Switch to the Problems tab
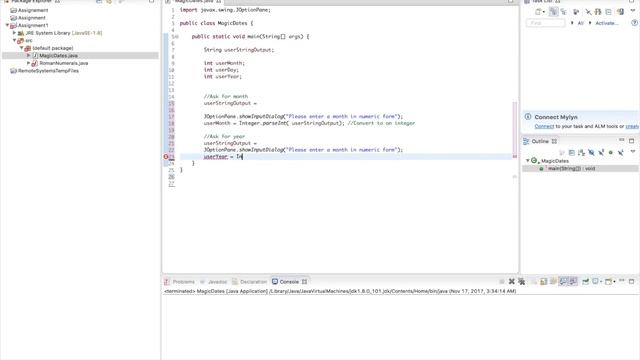This screenshot has width=640, height=360. tap(180, 282)
